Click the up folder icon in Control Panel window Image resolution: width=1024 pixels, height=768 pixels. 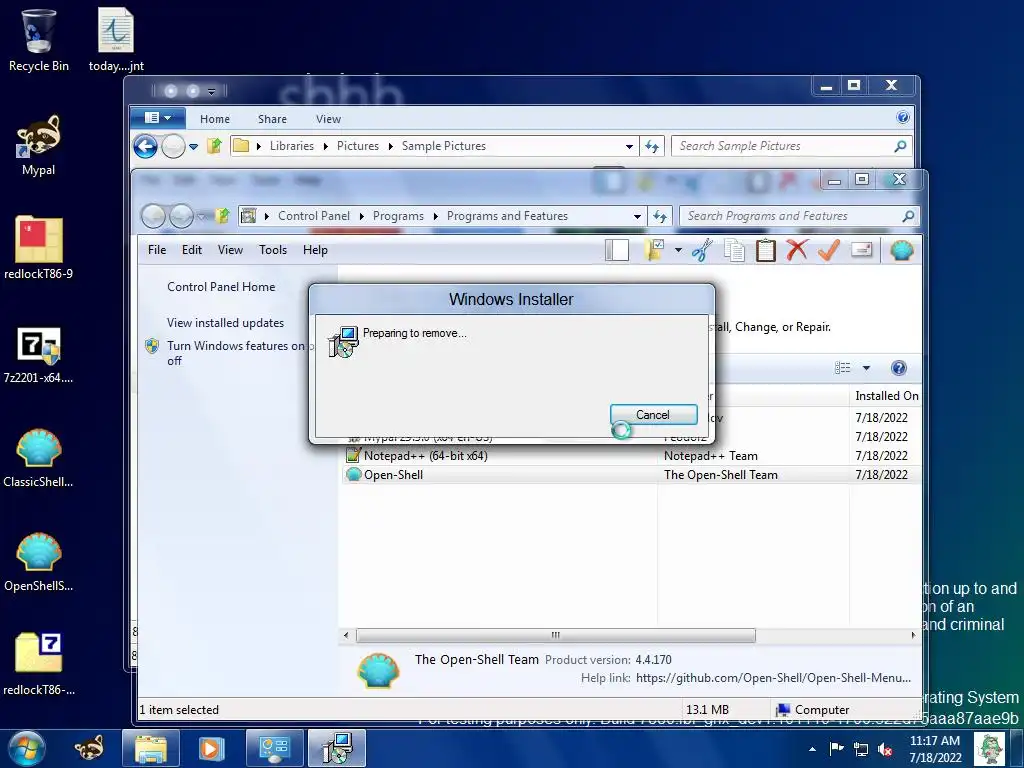pos(223,216)
